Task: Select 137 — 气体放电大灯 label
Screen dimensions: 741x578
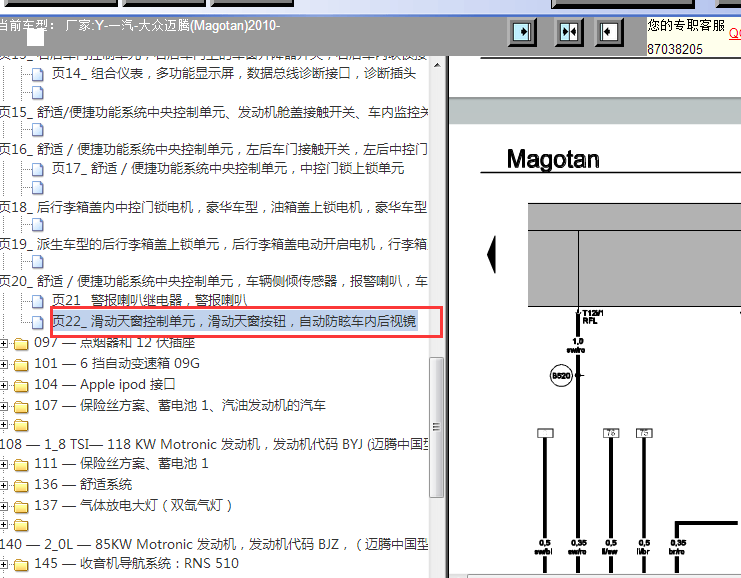Action: (133, 505)
